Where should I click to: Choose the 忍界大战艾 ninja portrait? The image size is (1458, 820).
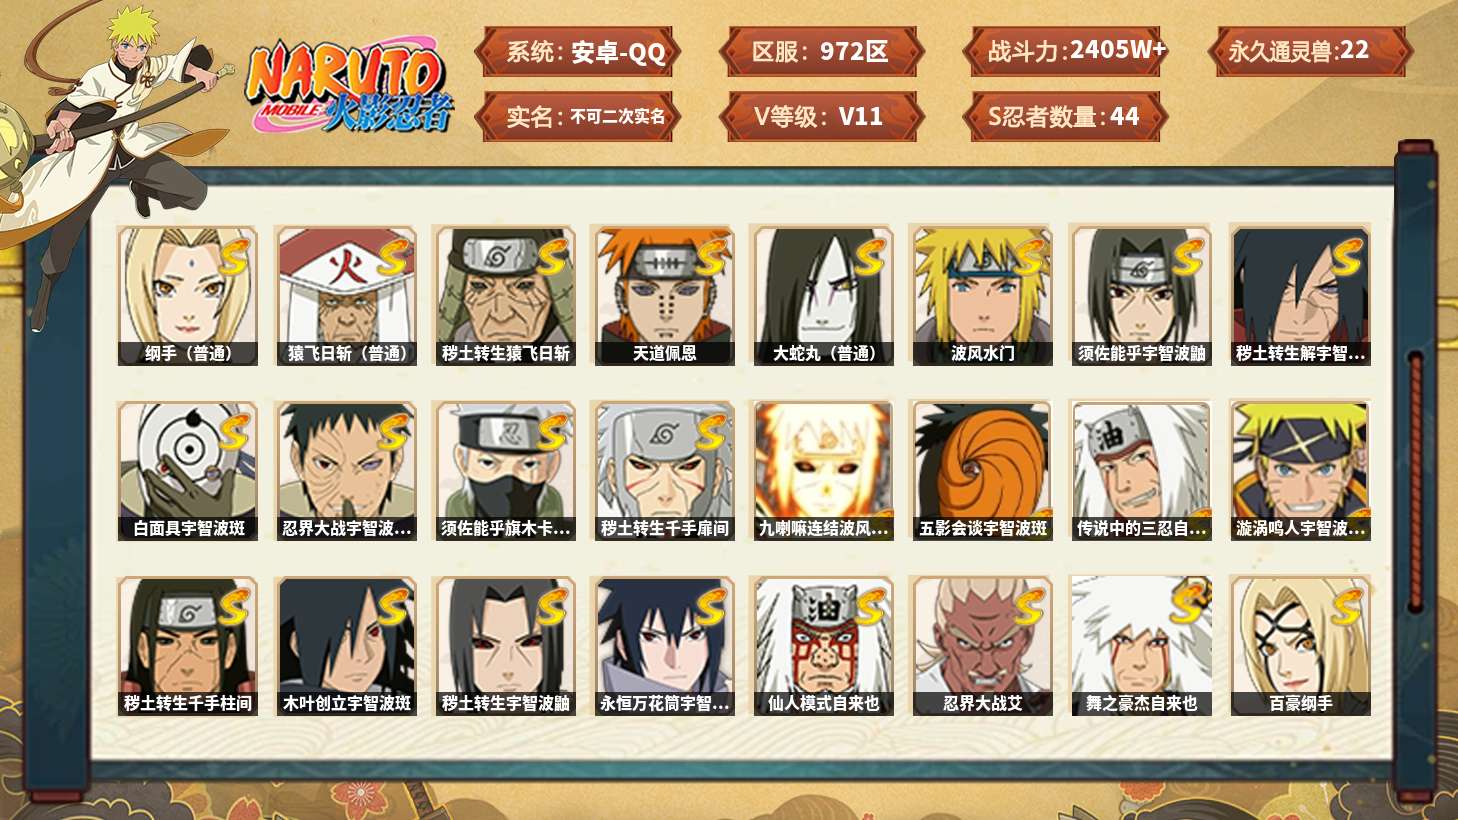982,646
